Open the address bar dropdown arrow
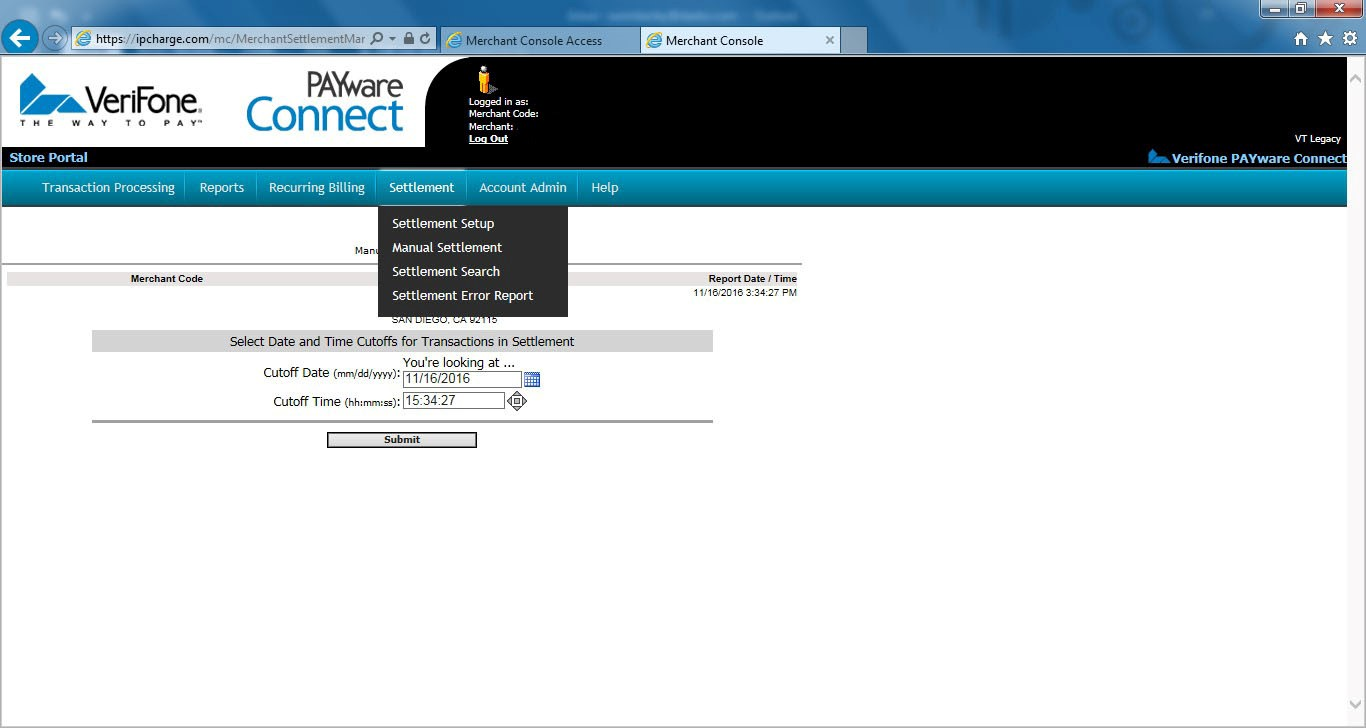The image size is (1366, 728). tap(392, 39)
